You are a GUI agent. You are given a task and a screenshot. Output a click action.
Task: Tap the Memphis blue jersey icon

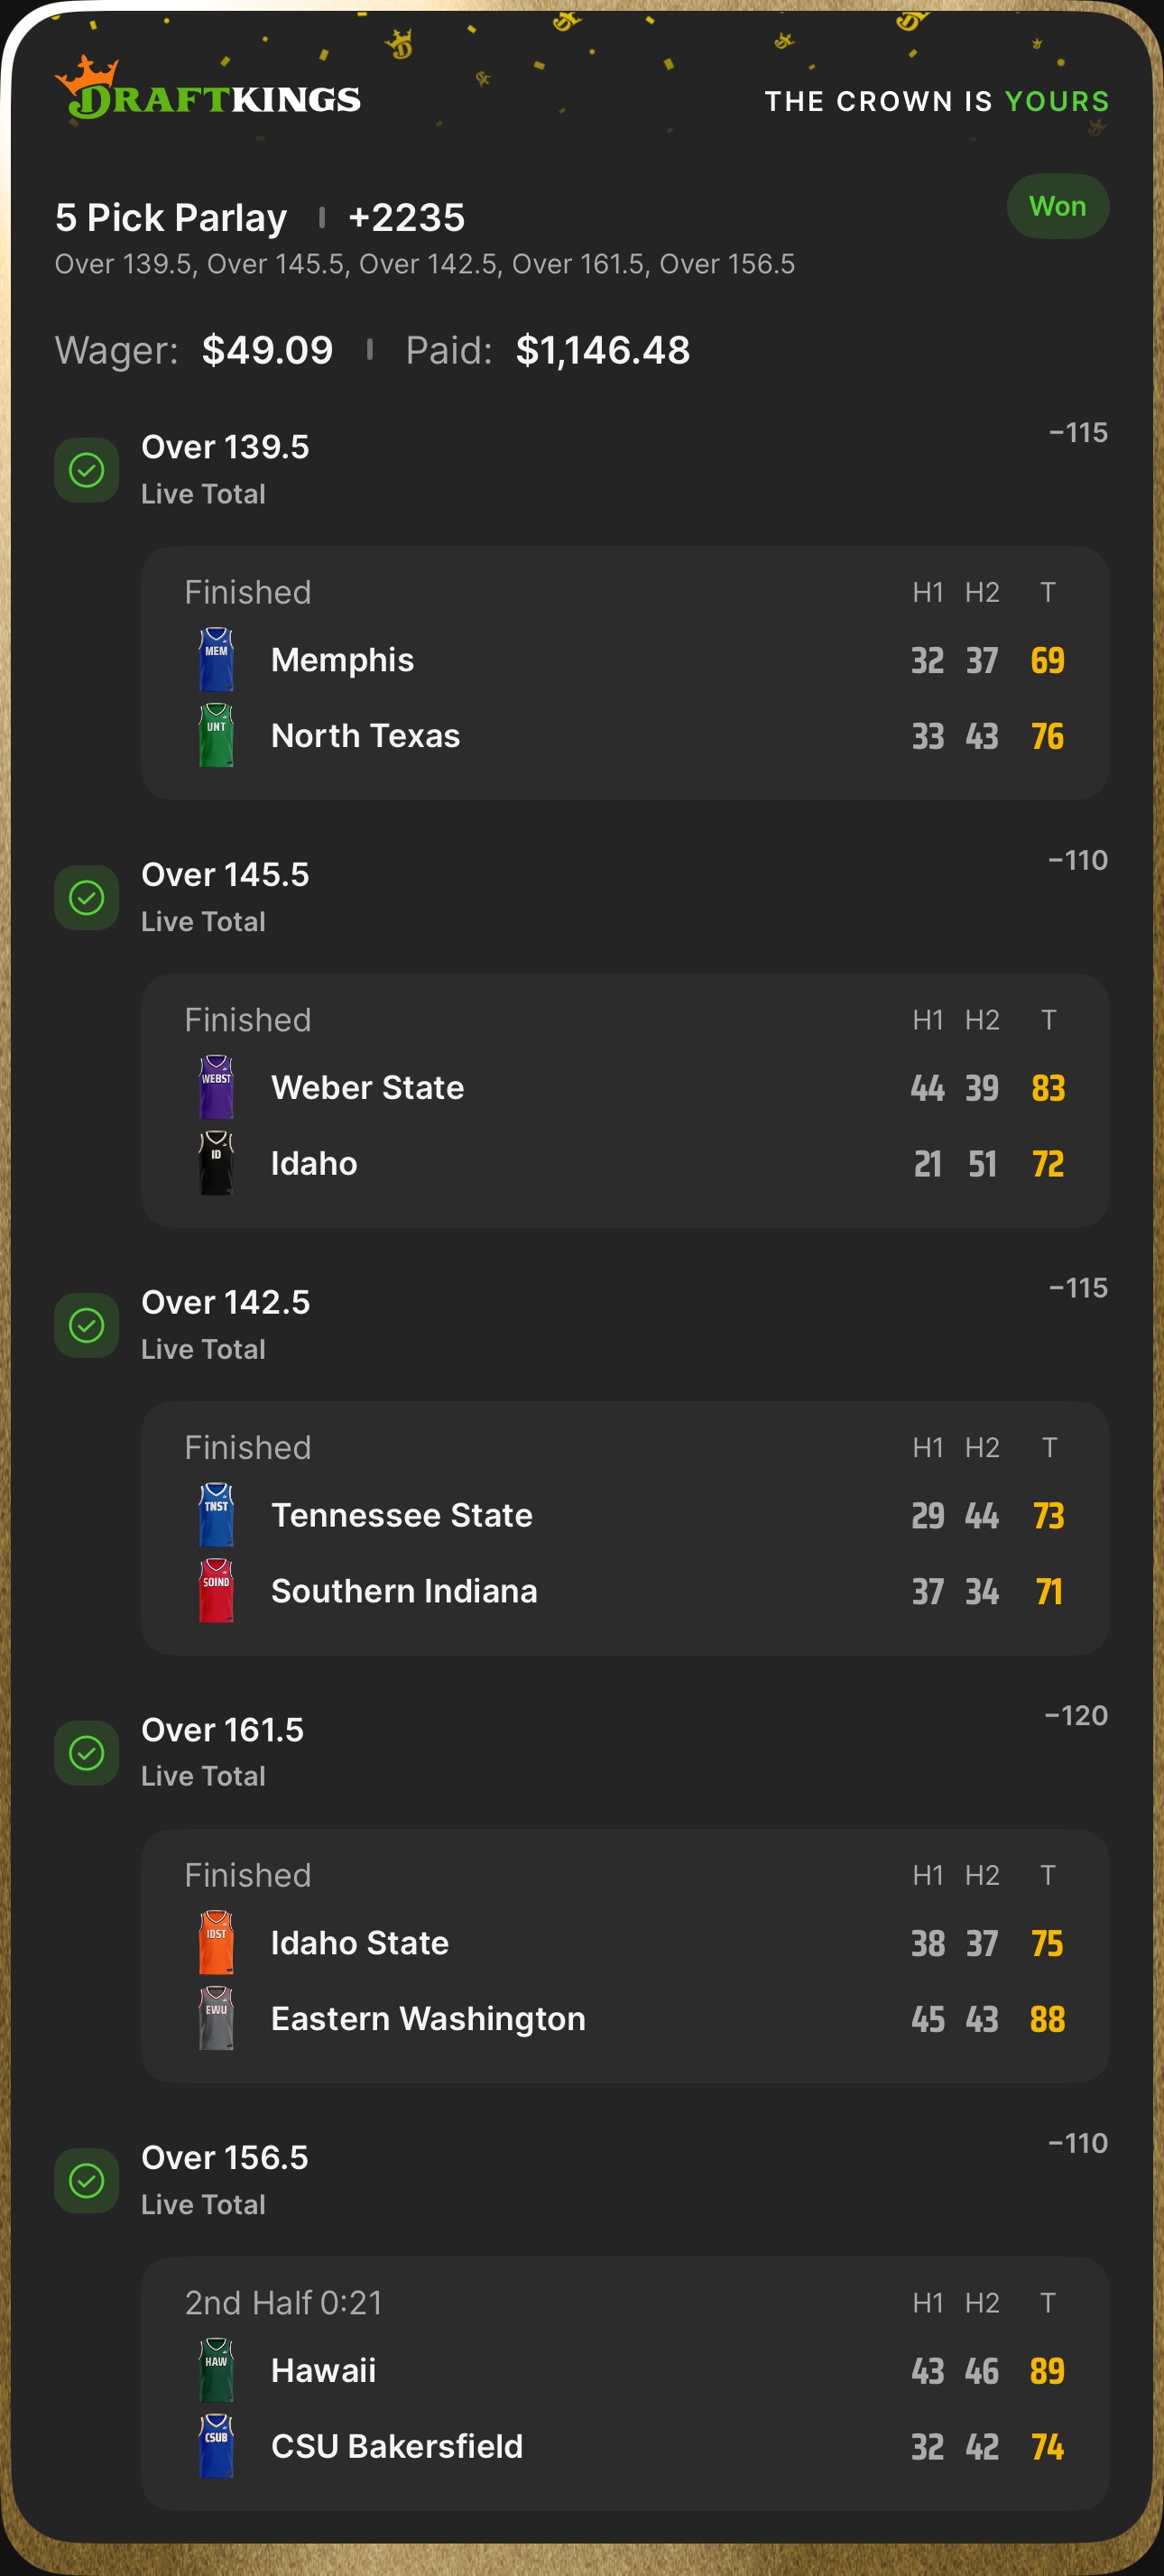click(216, 660)
